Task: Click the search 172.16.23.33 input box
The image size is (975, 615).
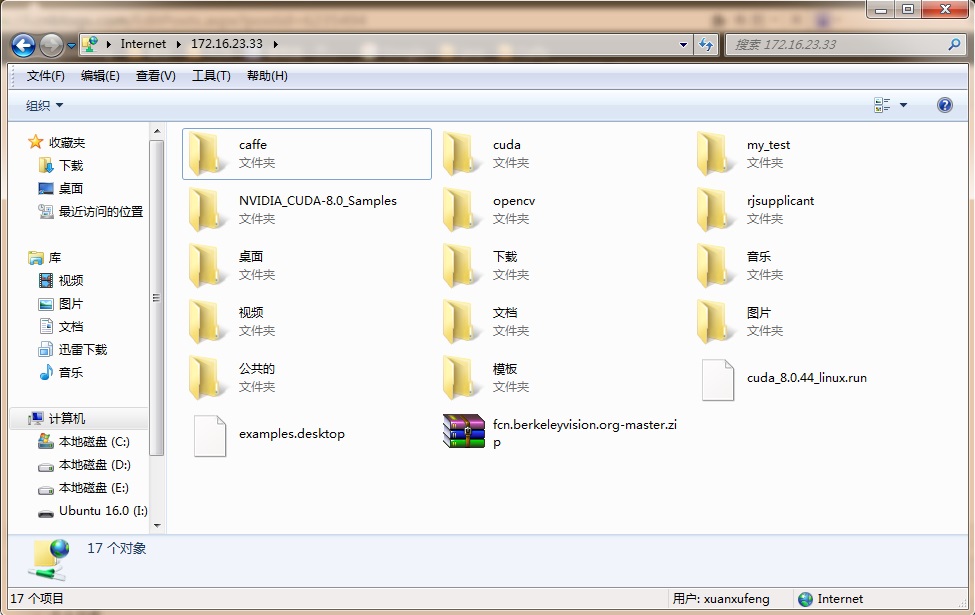Action: pyautogui.click(x=838, y=45)
